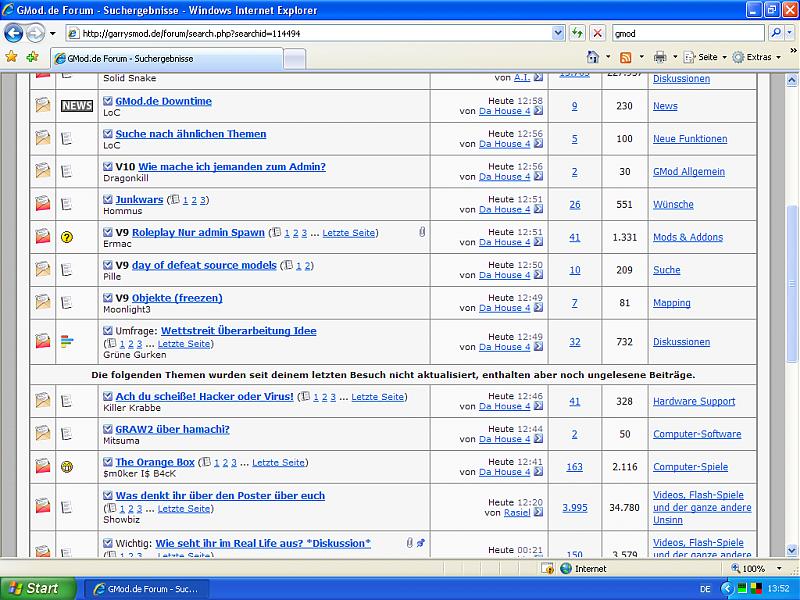Tick the checkbox beside GMod.de Downtime thread
Screen dimensions: 800x600
108,101
